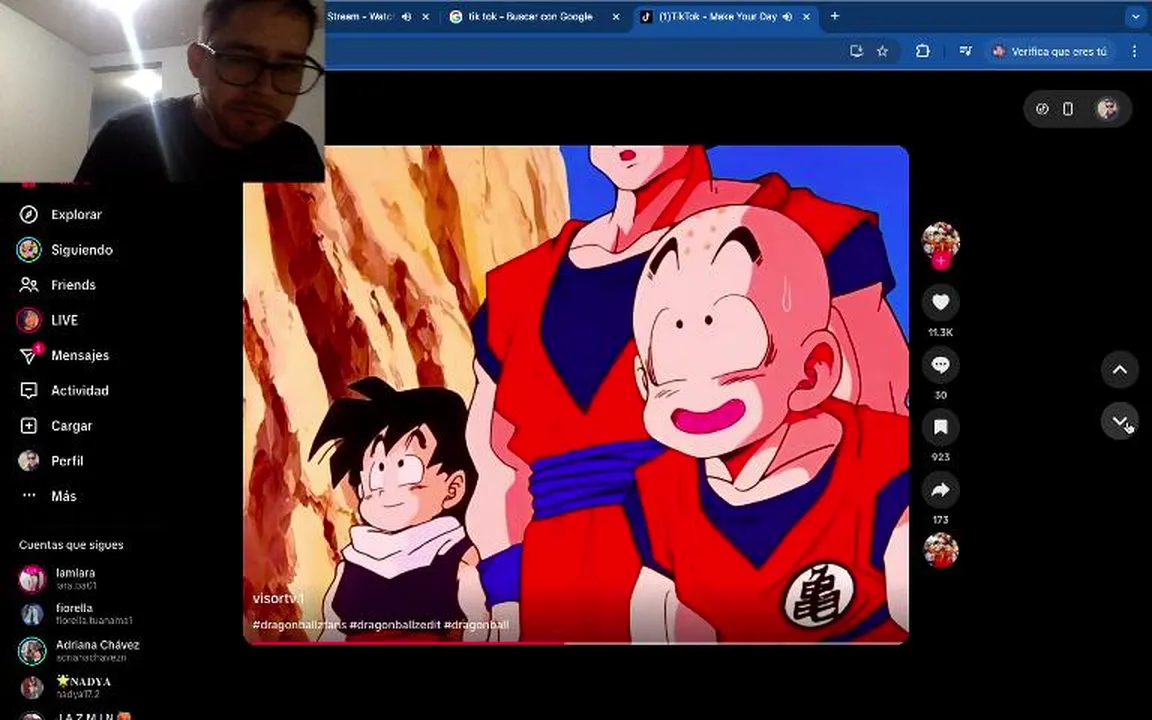Open the #dragonballzfans hashtag
This screenshot has height=720, width=1152.
tap(299, 624)
